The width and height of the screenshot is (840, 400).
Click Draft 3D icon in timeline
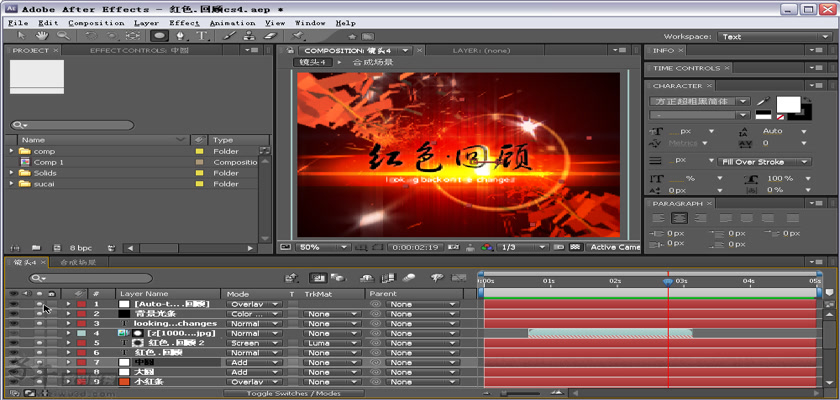pyautogui.click(x=338, y=278)
